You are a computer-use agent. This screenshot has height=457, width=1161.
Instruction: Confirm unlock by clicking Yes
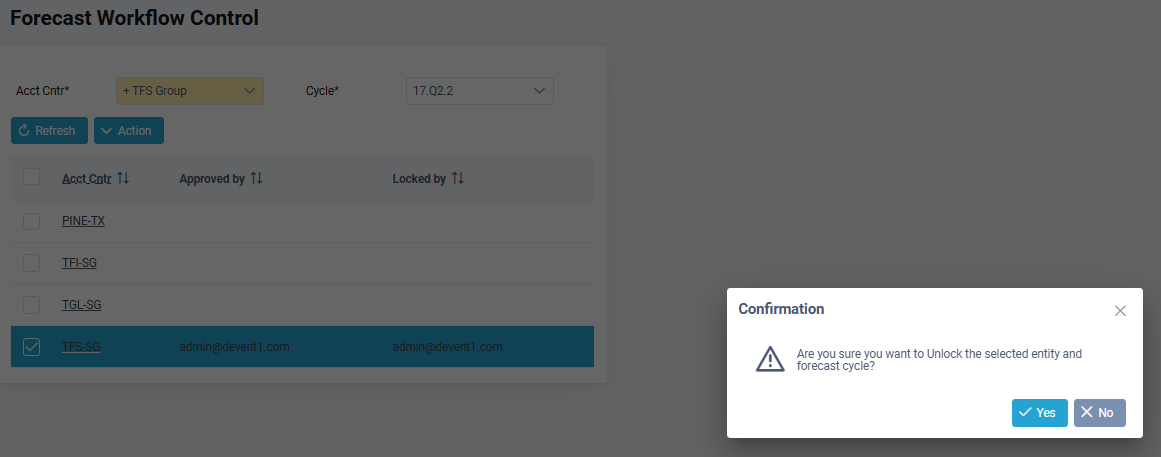click(1040, 413)
